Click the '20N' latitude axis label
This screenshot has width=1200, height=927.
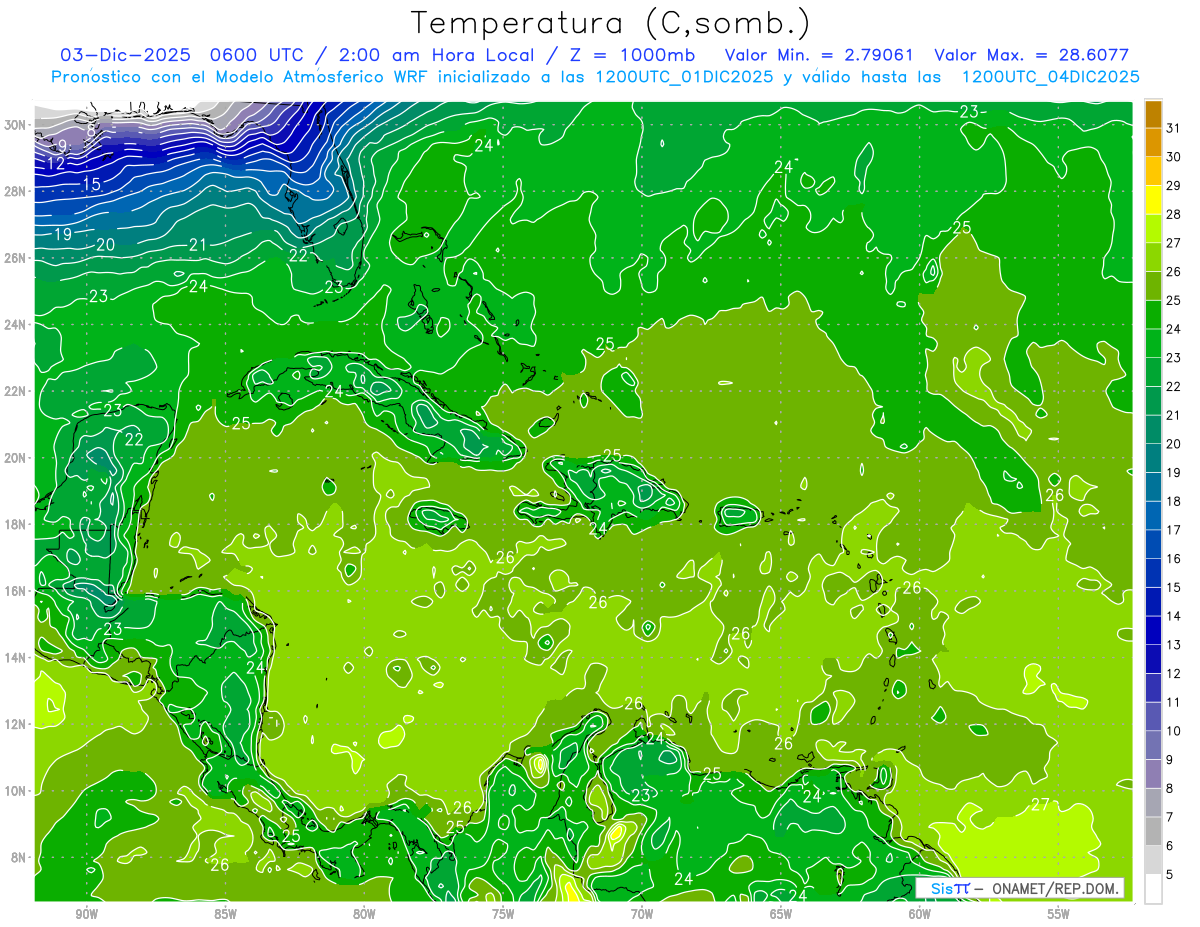15,458
